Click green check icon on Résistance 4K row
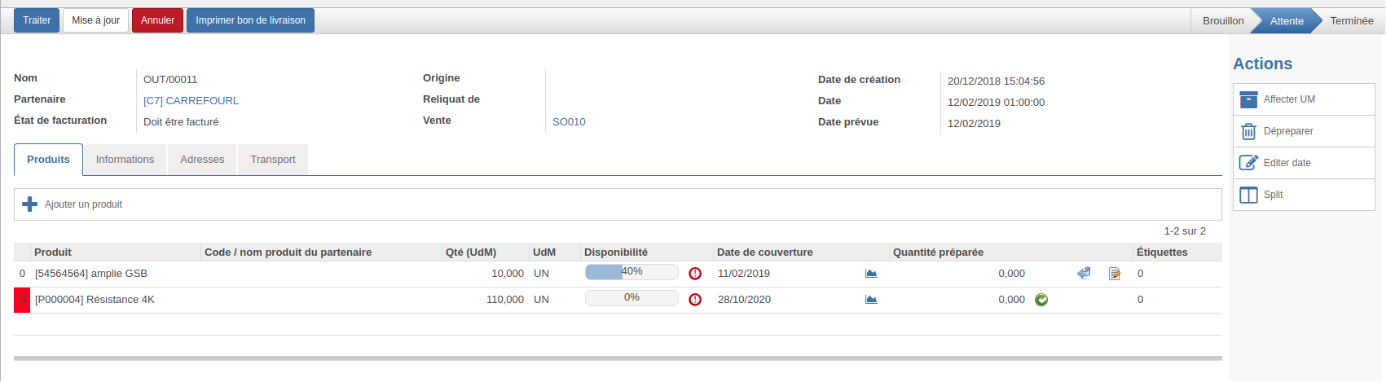 pos(1041,299)
